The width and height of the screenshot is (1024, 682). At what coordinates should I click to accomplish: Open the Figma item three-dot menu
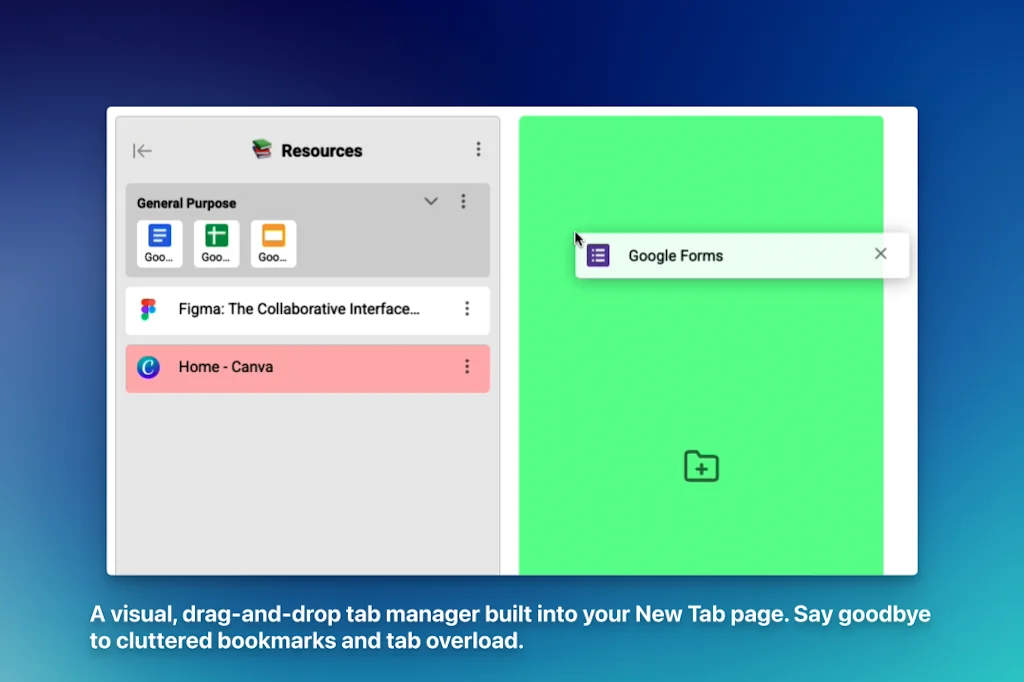tap(467, 309)
